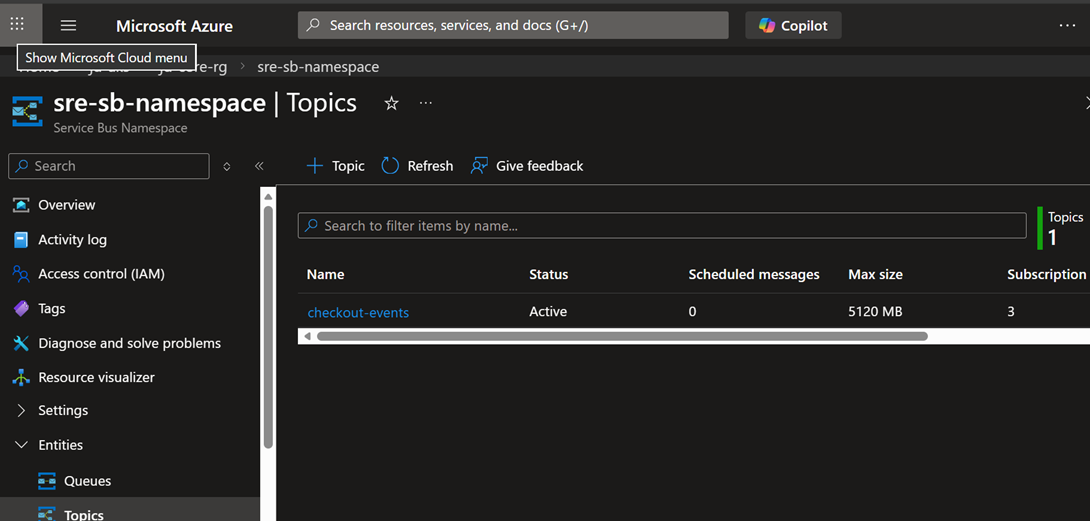Open Overview in sidebar
This screenshot has width=1090, height=521.
[67, 205]
